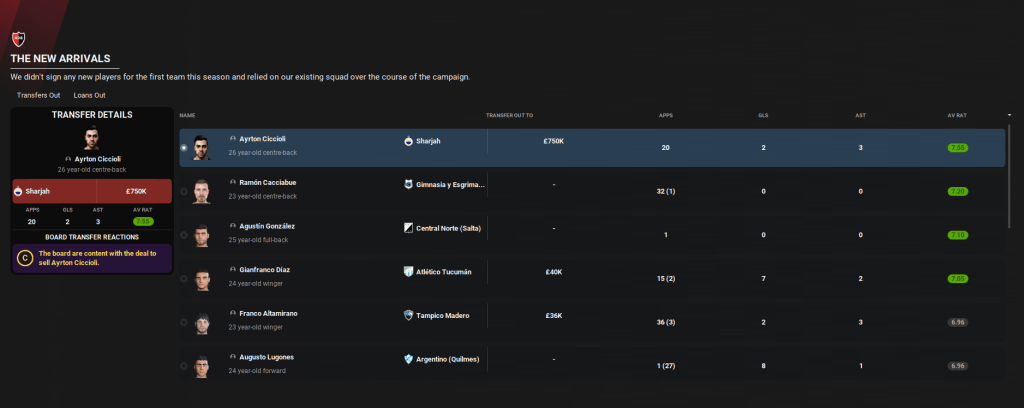Click Ayrton Ciccioli portrait in Transfer Details
Image resolution: width=1024 pixels, height=408 pixels.
coord(92,139)
